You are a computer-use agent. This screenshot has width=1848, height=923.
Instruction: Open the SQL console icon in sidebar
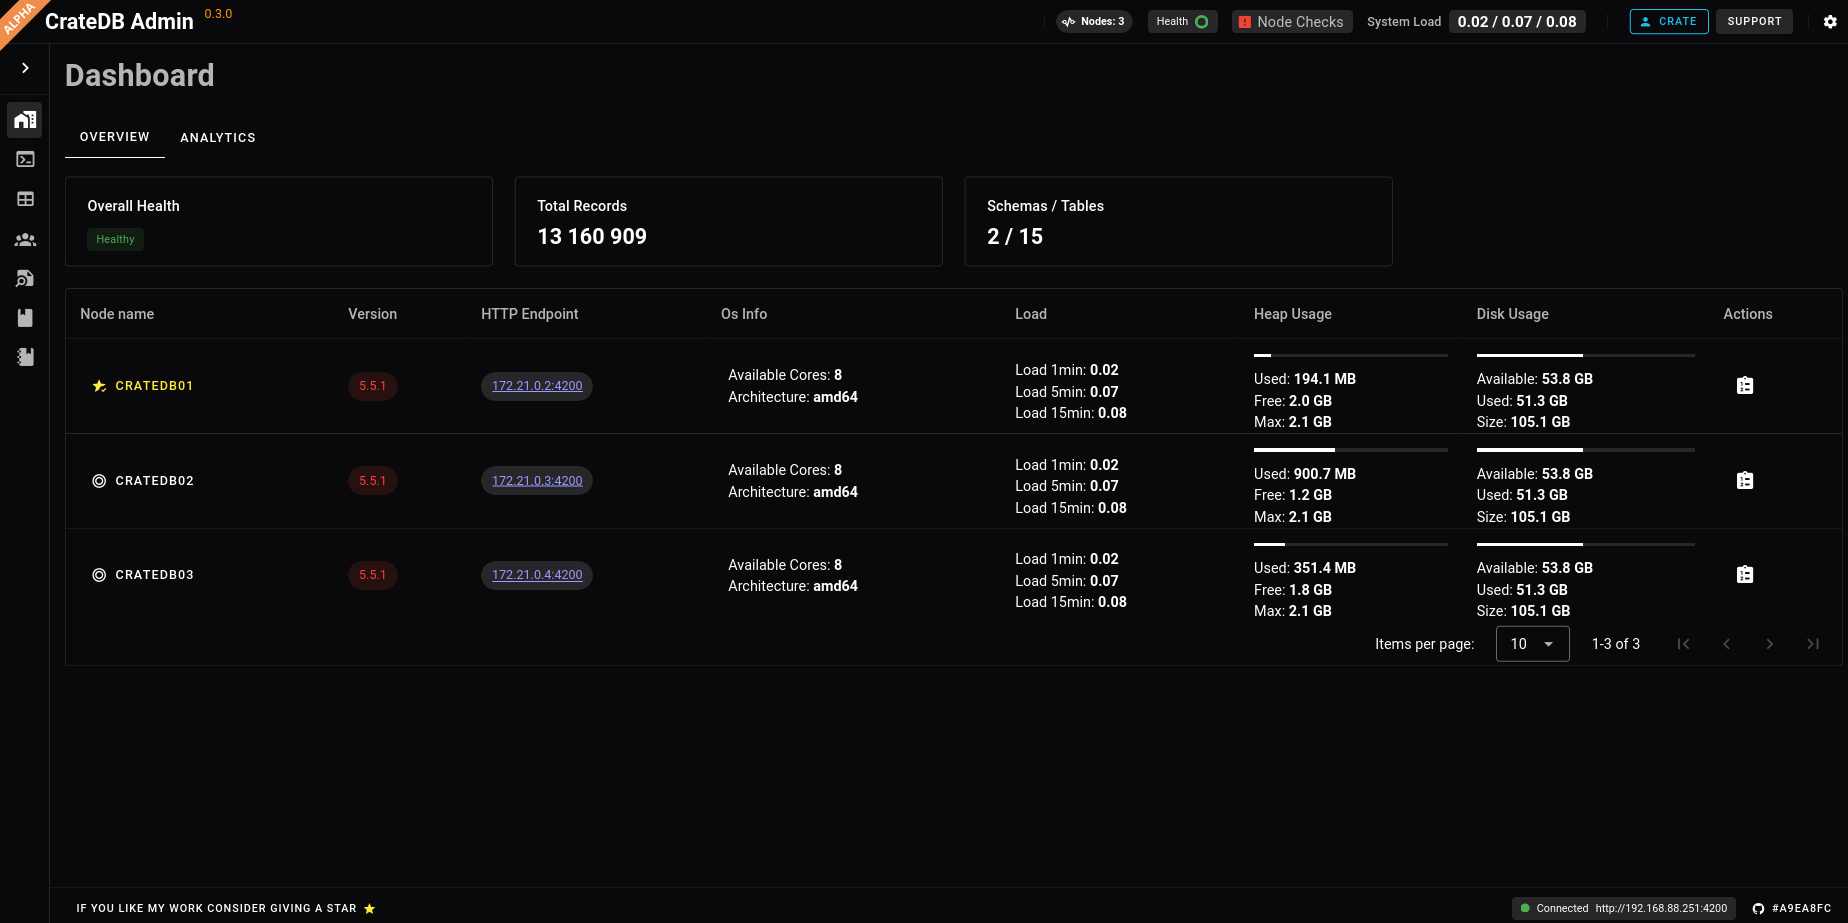click(25, 159)
